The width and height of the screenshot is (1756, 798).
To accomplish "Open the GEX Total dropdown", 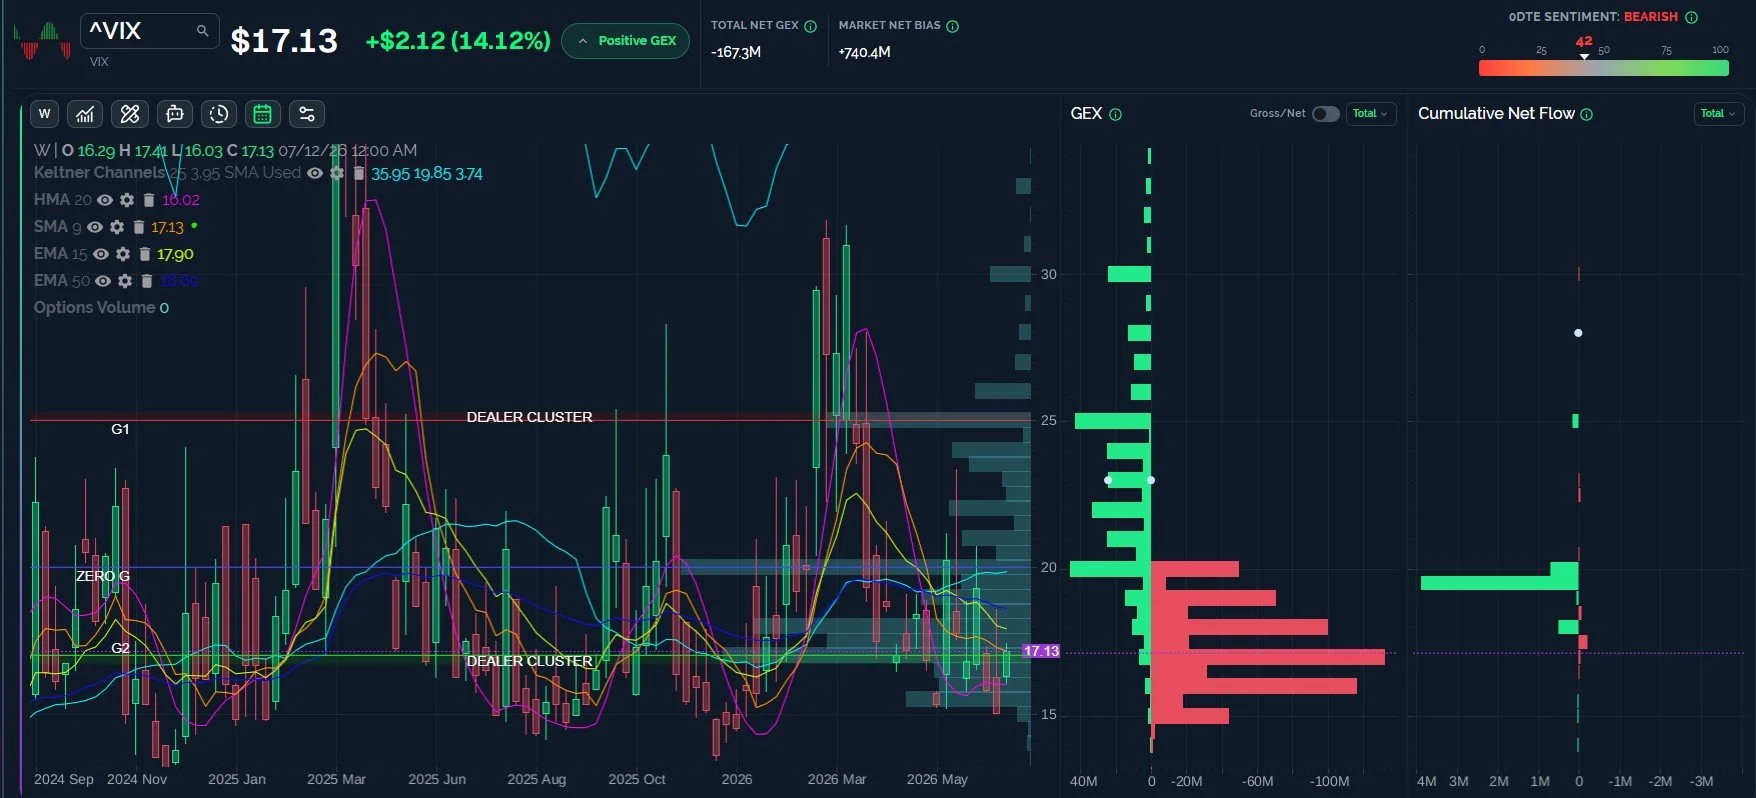I will coord(1371,114).
